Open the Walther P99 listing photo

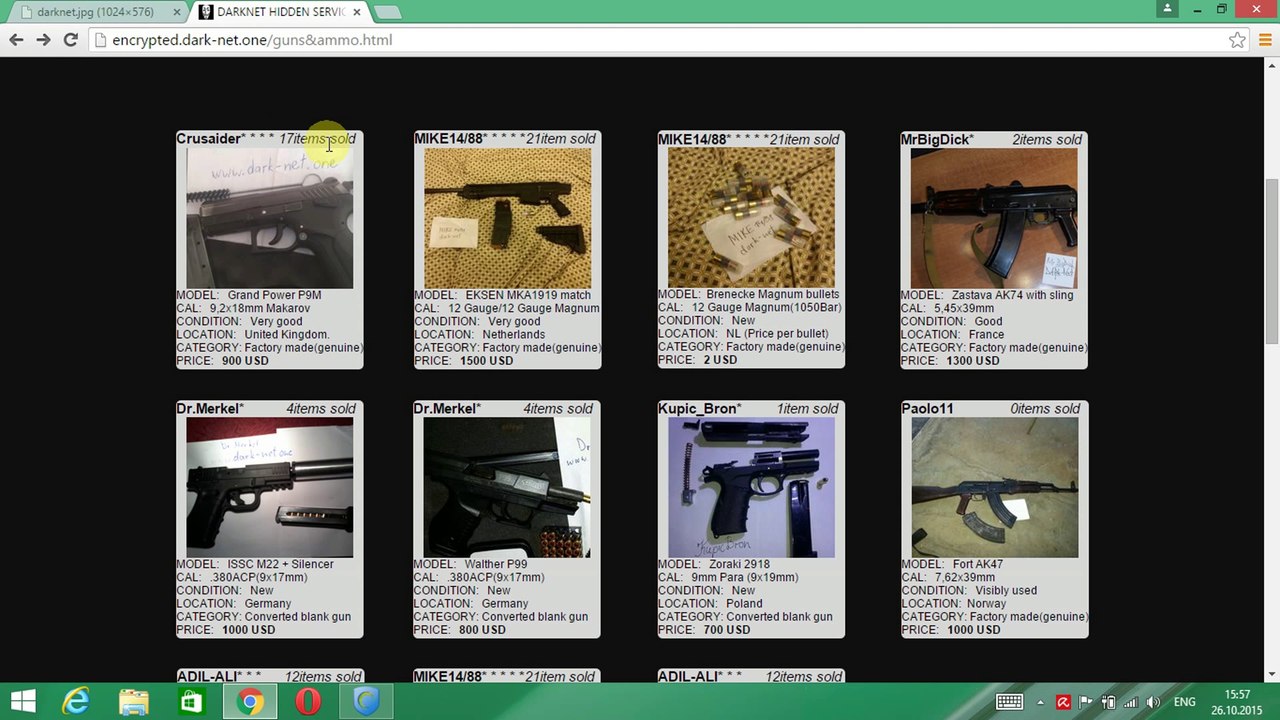[x=507, y=487]
